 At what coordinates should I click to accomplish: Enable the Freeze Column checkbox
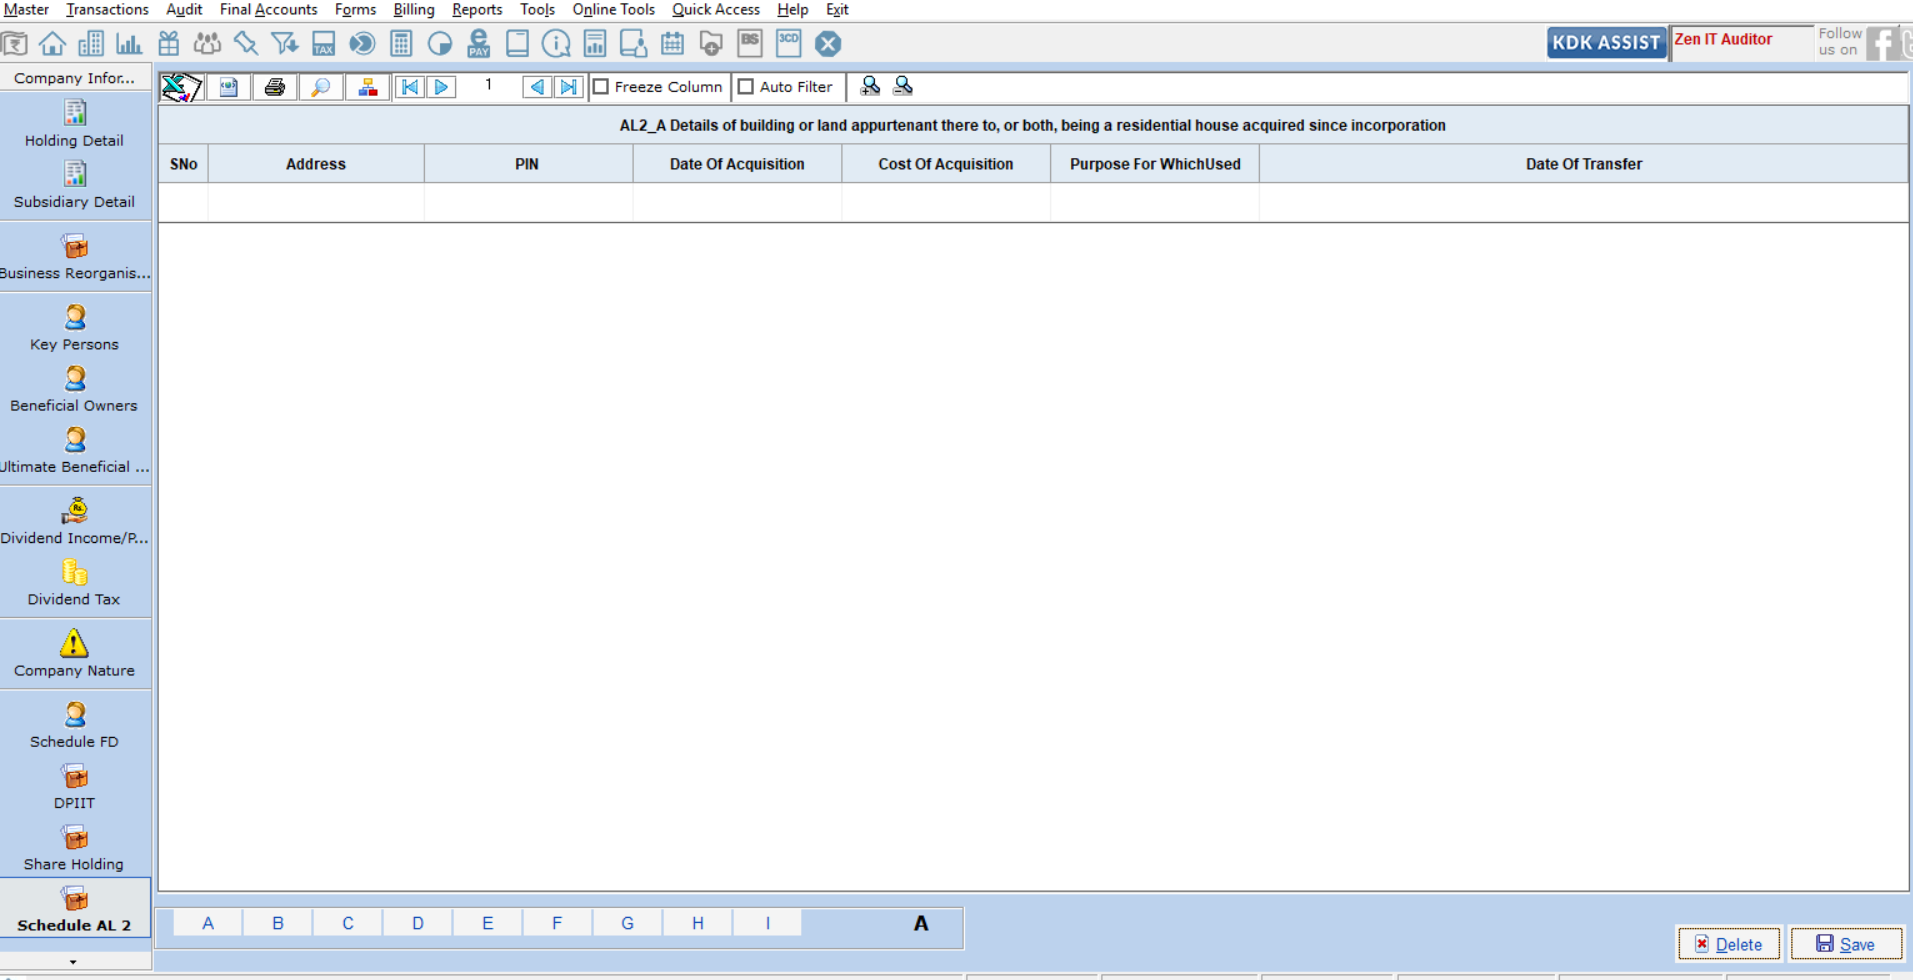[x=601, y=87]
